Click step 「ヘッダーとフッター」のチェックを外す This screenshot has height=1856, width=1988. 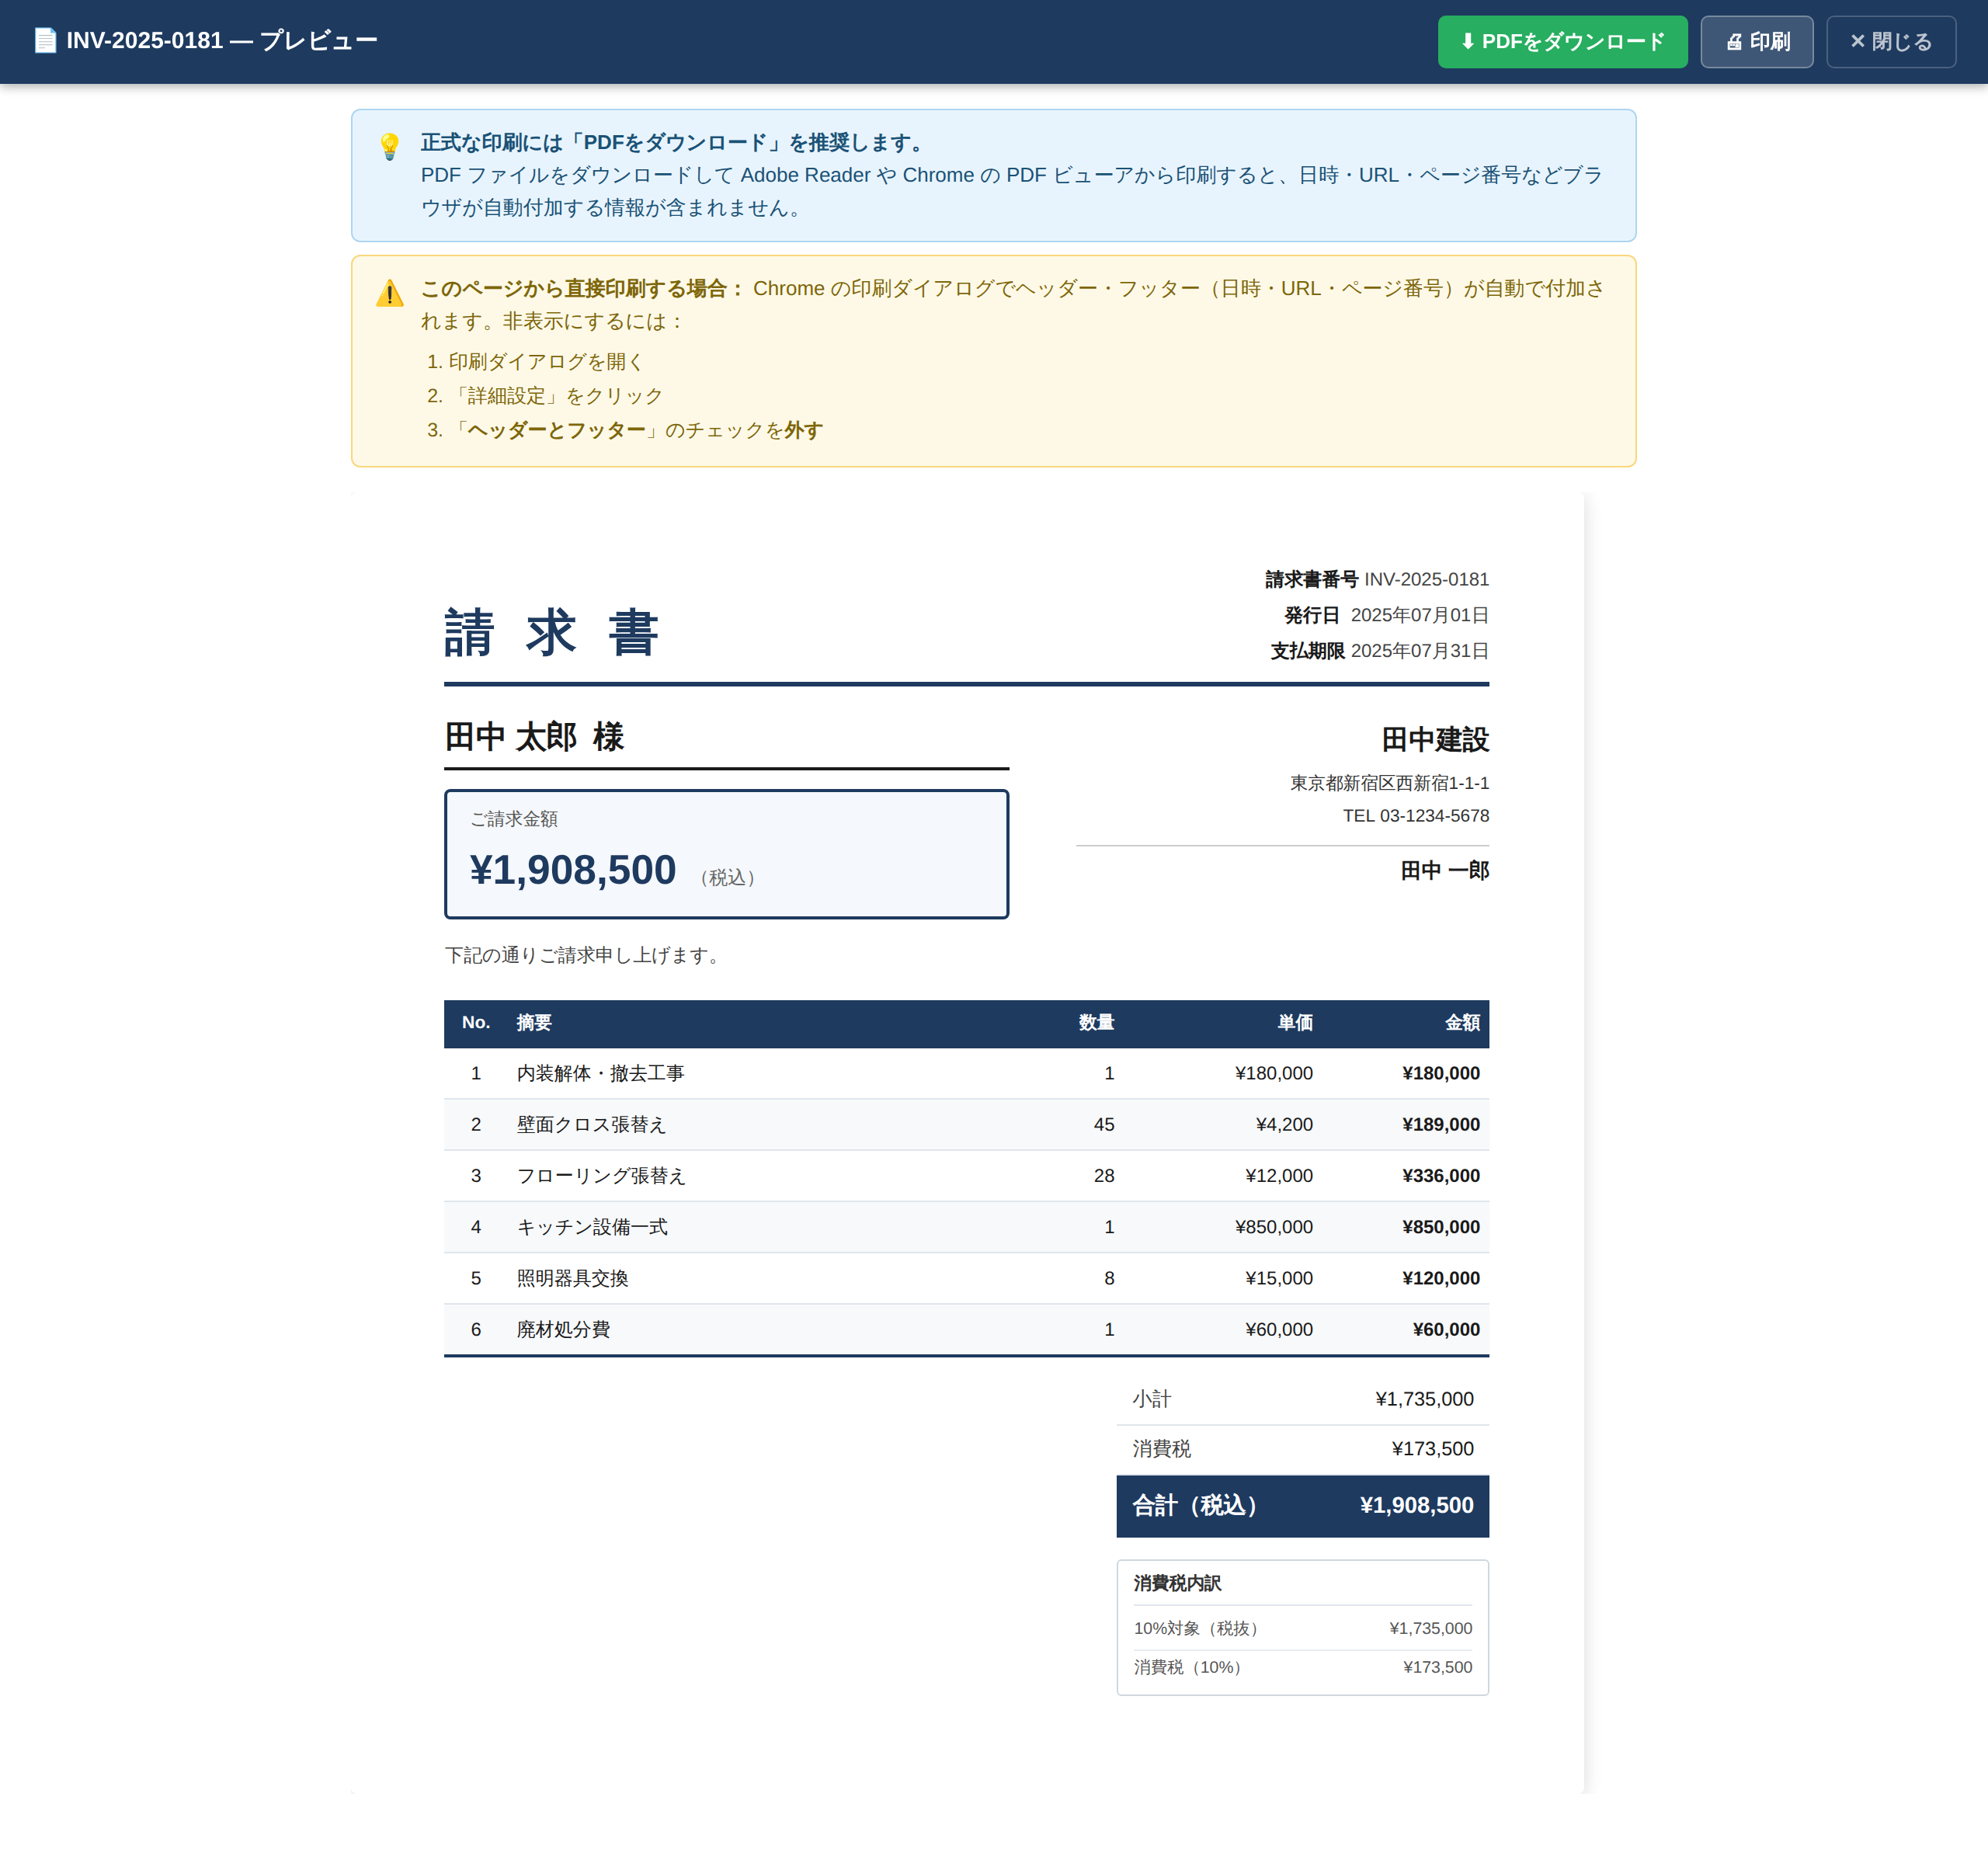[636, 430]
